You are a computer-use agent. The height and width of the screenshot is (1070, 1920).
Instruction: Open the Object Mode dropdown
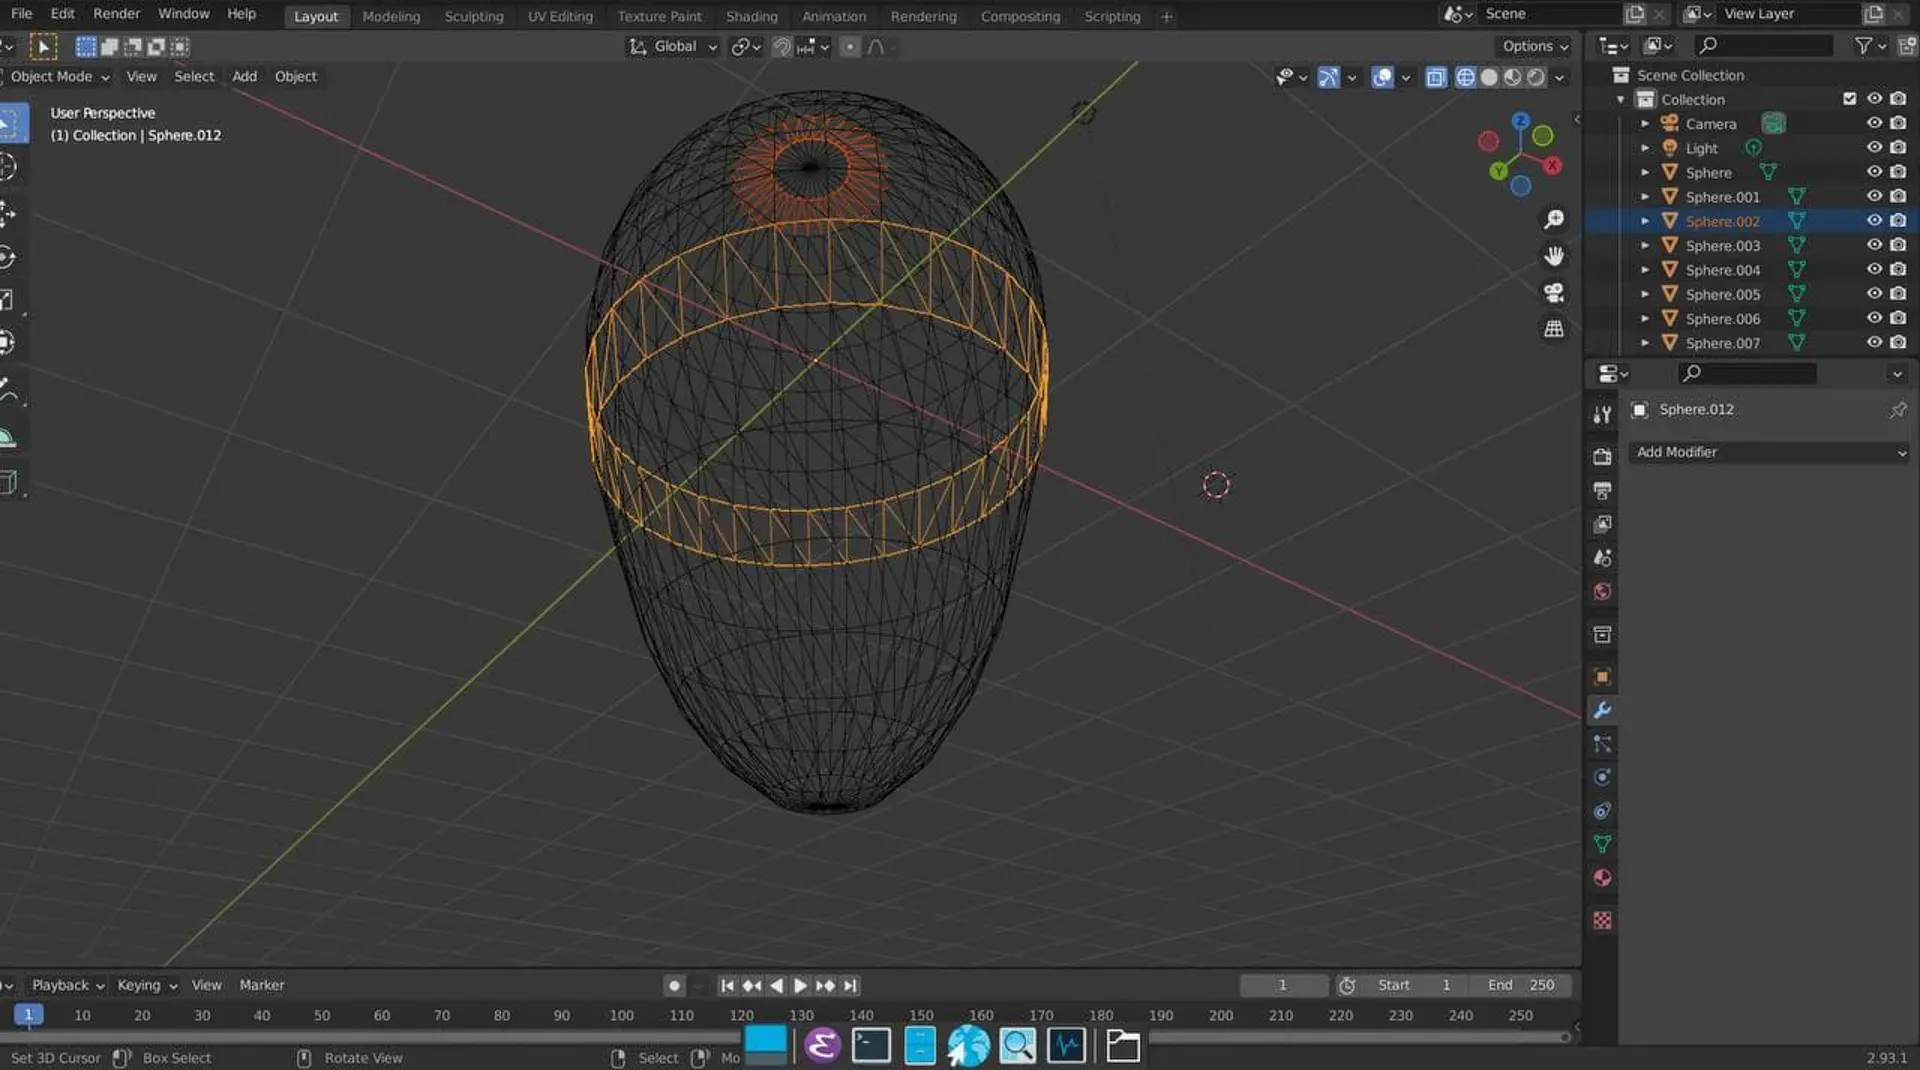[x=59, y=76]
